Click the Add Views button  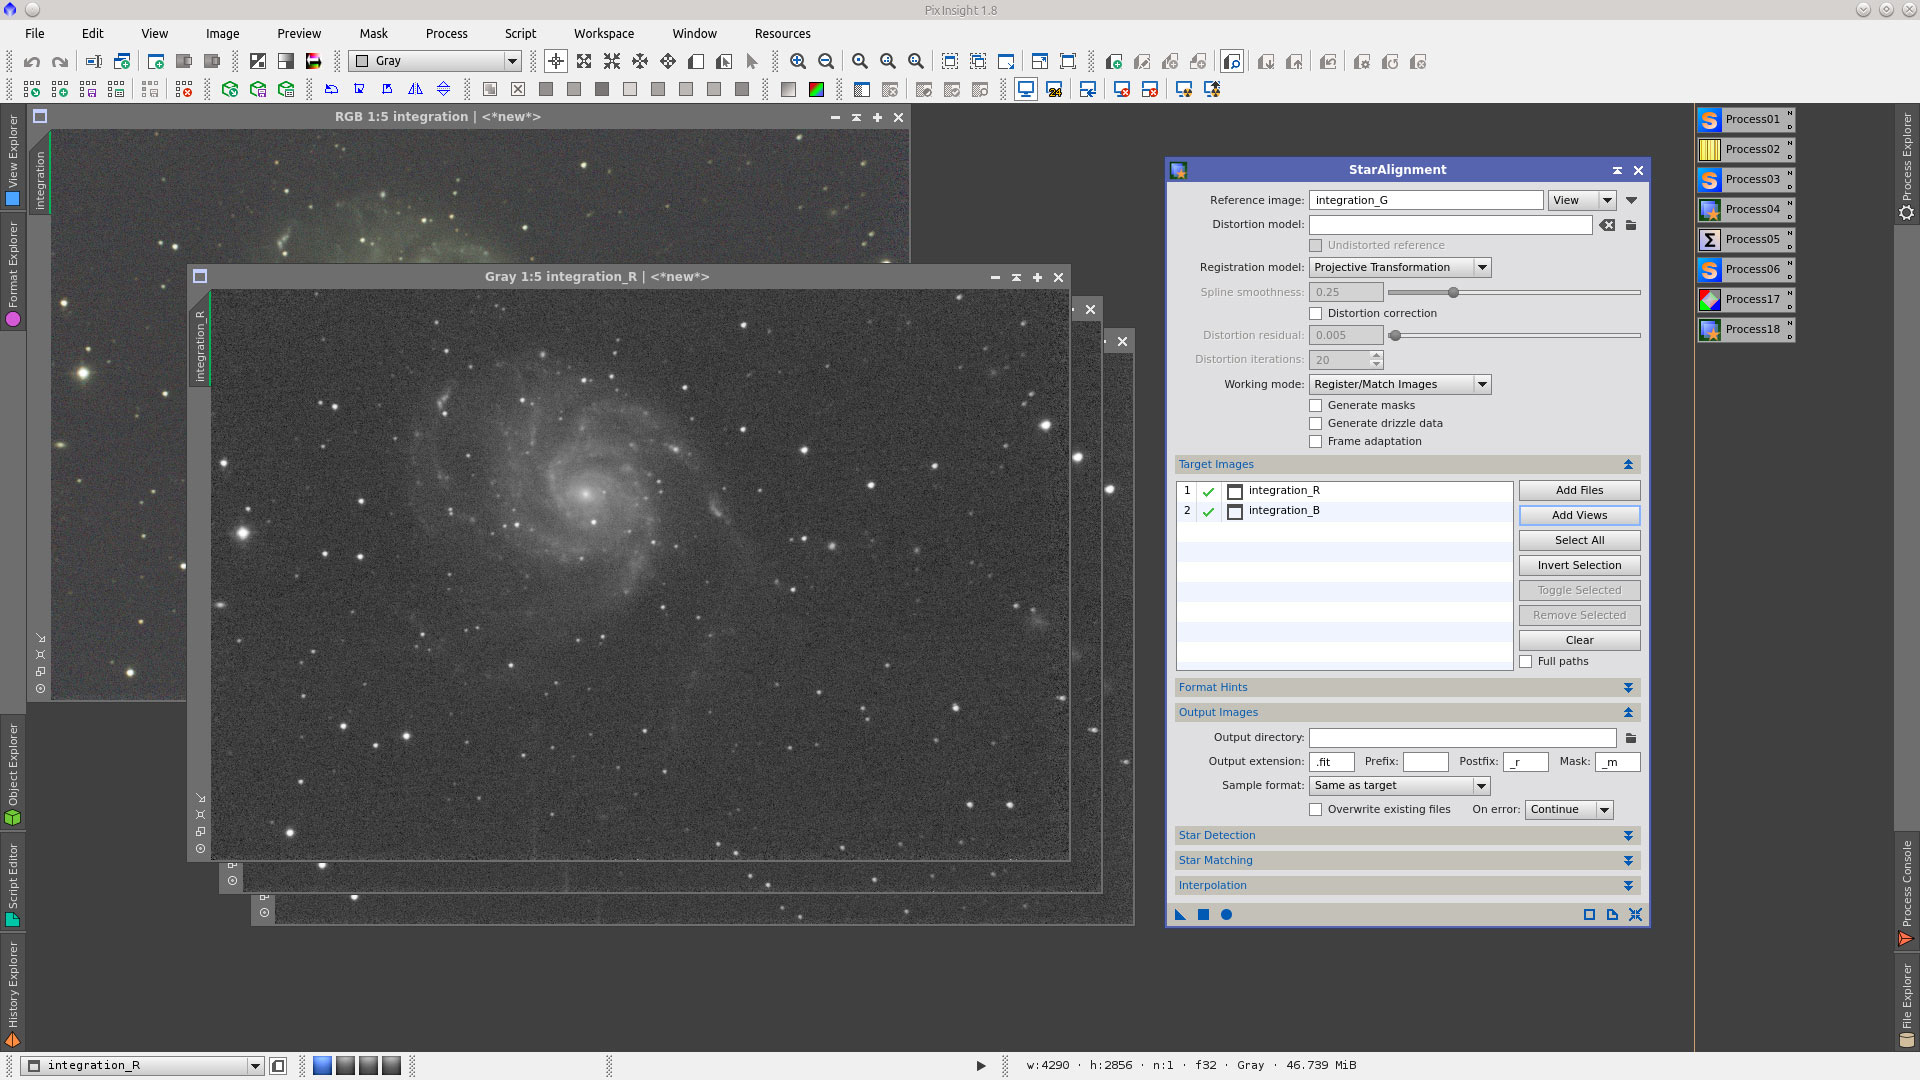[x=1579, y=515]
